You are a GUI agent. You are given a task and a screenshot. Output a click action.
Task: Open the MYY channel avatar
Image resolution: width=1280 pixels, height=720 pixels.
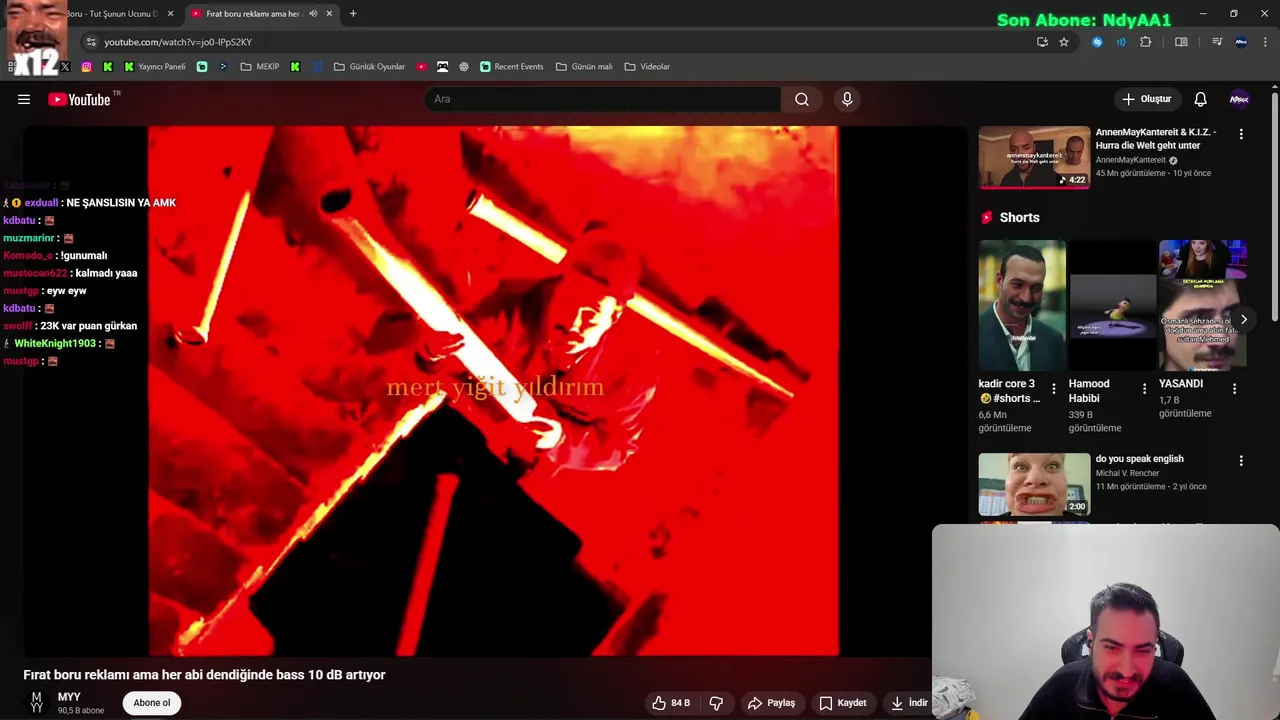click(x=37, y=702)
